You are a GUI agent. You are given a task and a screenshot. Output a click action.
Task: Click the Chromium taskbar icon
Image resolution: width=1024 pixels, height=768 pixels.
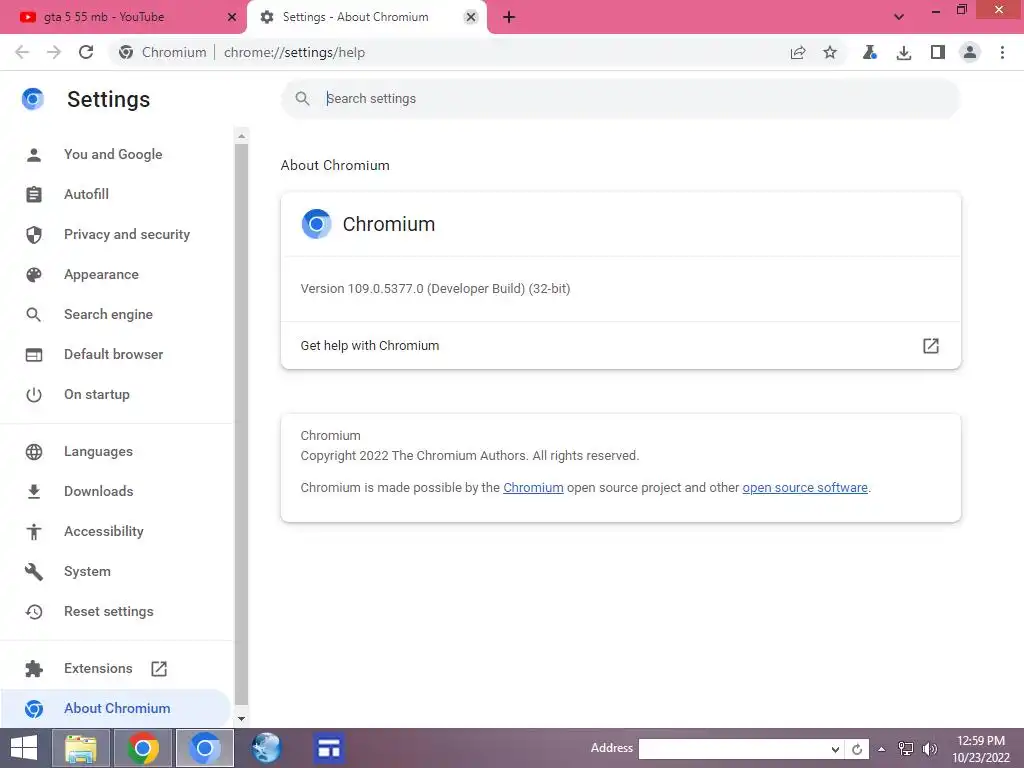coord(204,748)
